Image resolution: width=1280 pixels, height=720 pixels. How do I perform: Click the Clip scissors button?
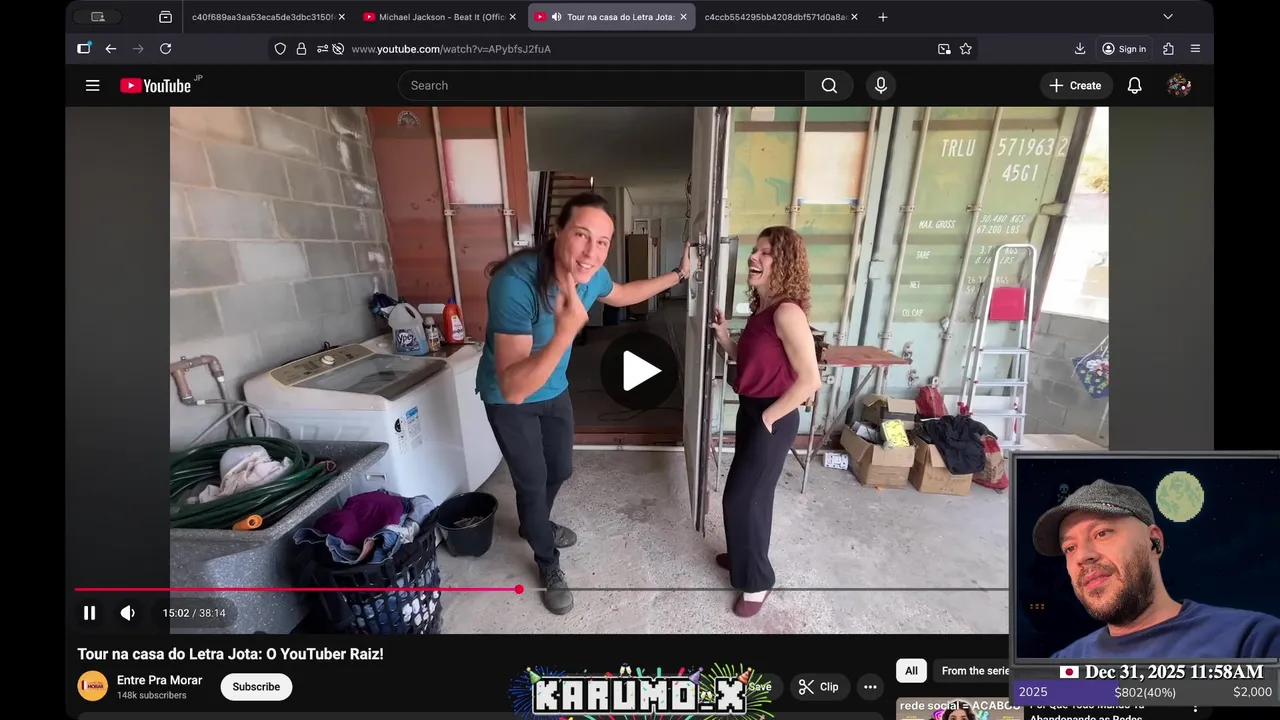pos(819,687)
